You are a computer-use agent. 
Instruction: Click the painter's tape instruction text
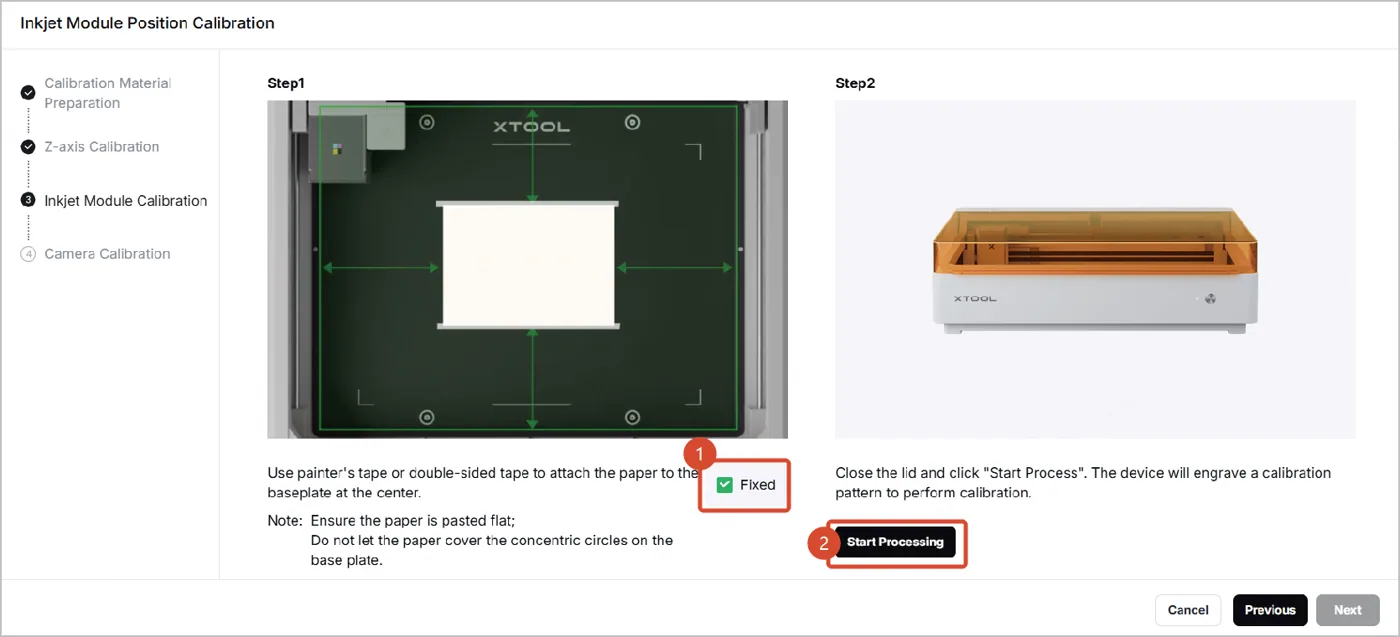pos(483,483)
